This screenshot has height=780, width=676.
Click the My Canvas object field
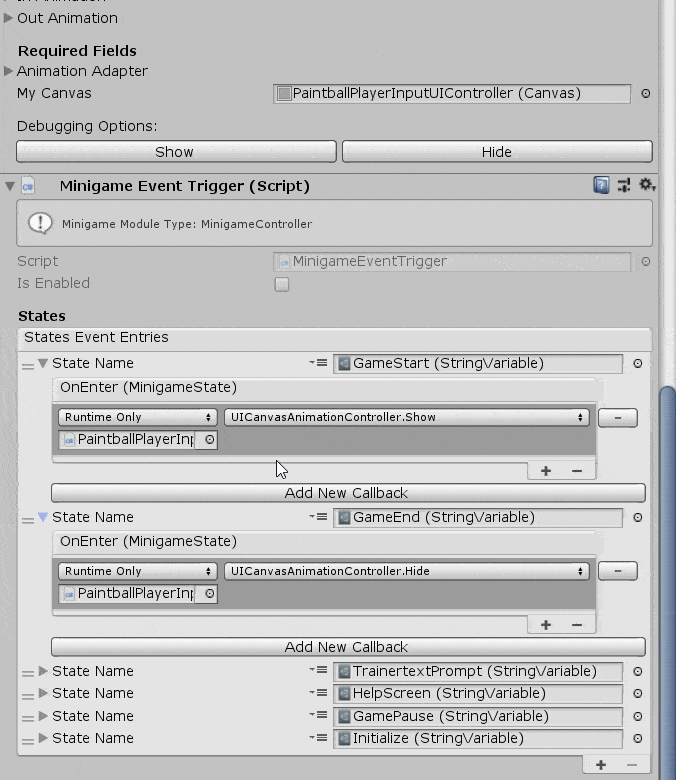pyautogui.click(x=452, y=94)
